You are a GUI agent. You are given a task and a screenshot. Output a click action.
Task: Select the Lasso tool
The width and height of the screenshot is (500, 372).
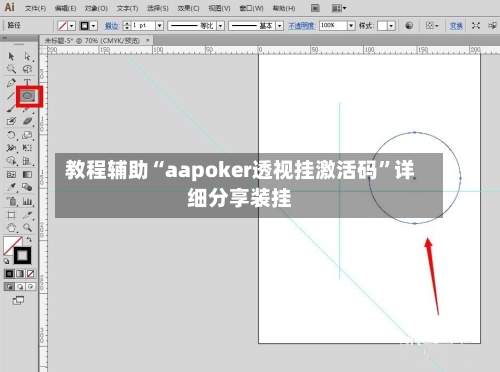pyautogui.click(x=27, y=69)
